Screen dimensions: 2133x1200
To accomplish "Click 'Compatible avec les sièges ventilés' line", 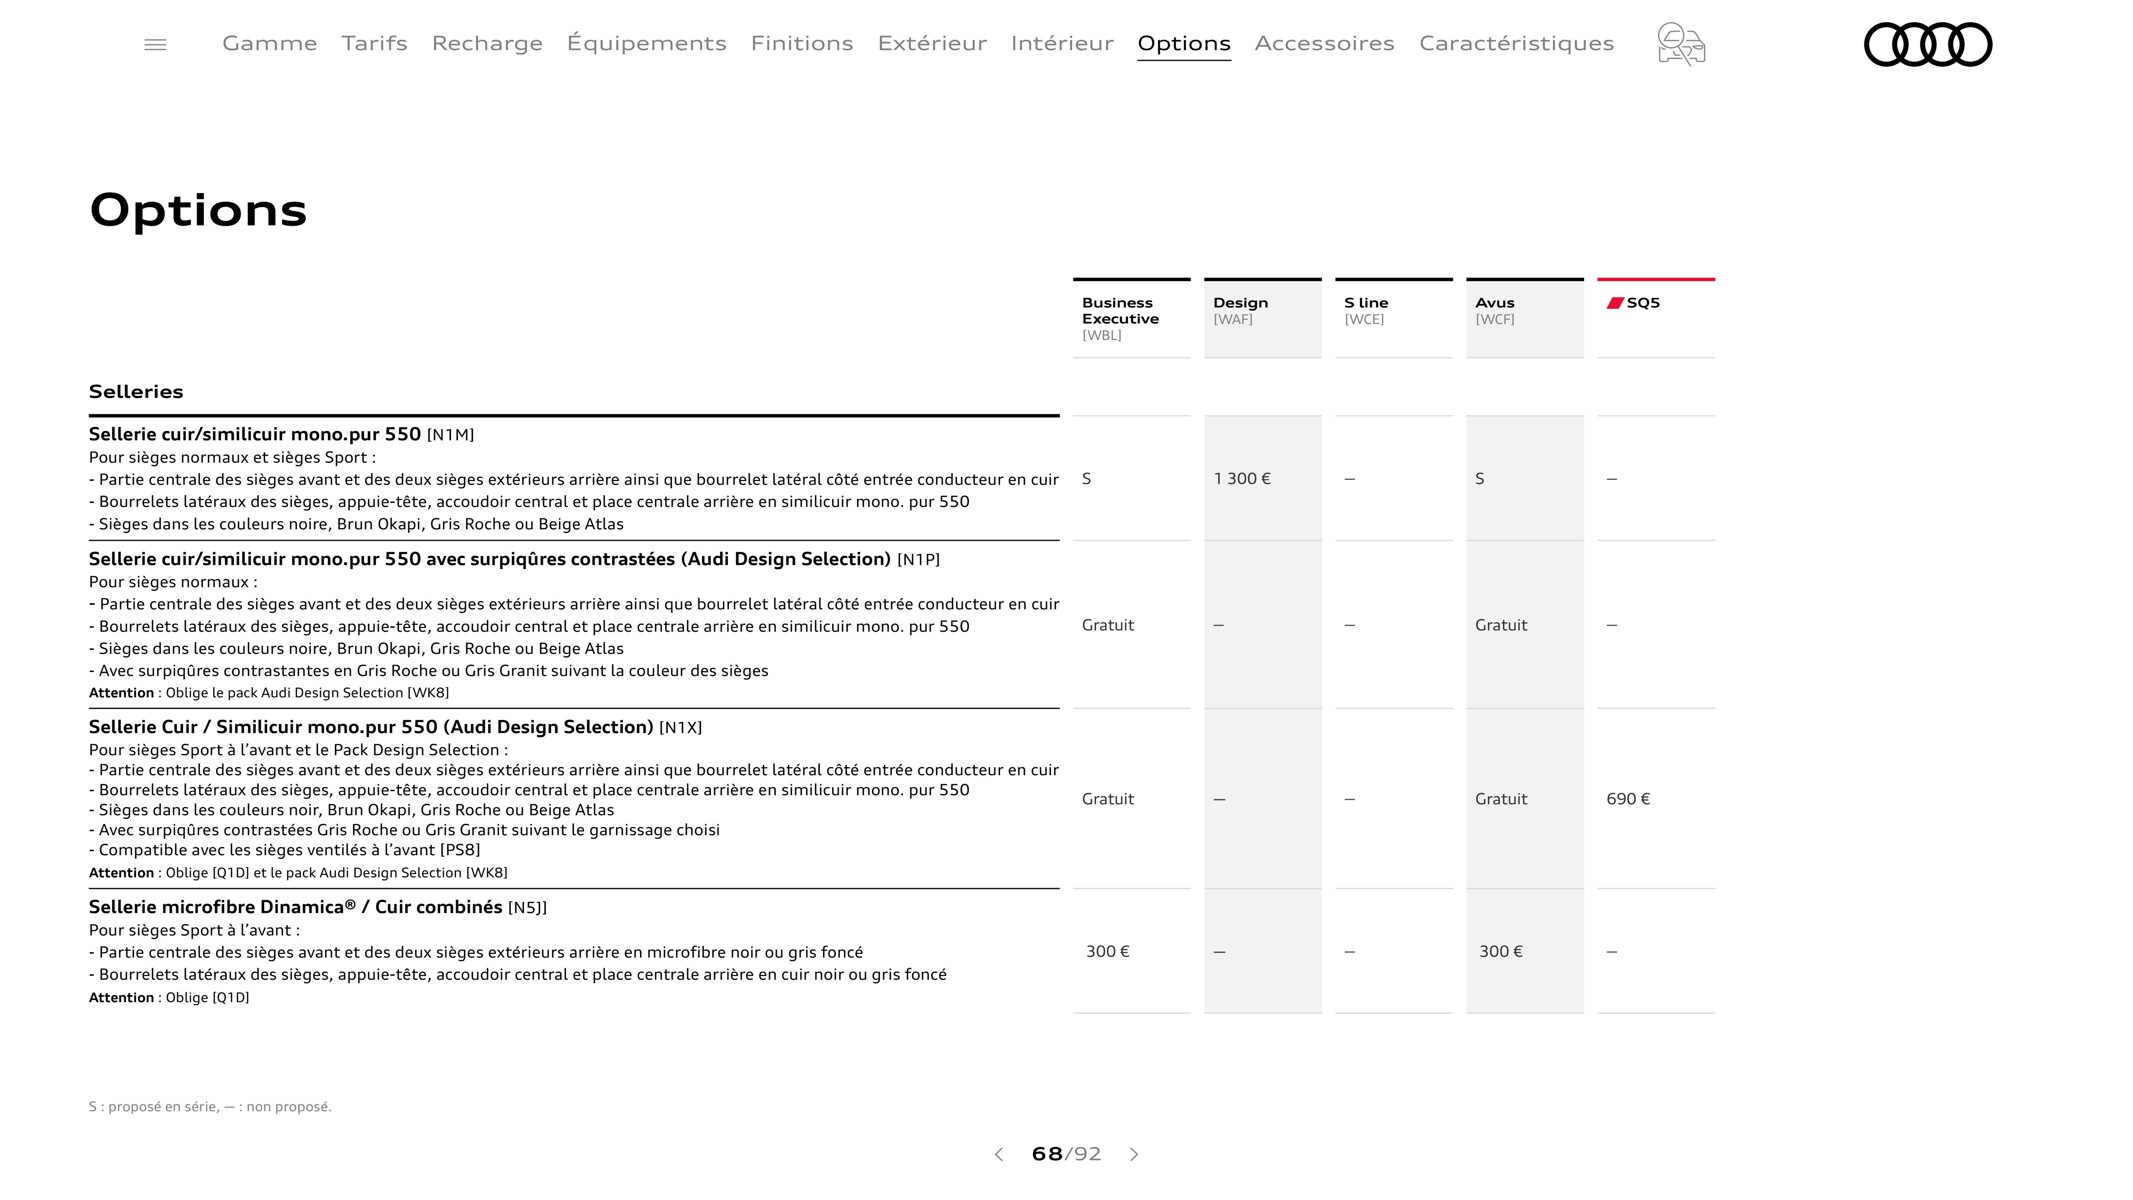I will coord(285,850).
